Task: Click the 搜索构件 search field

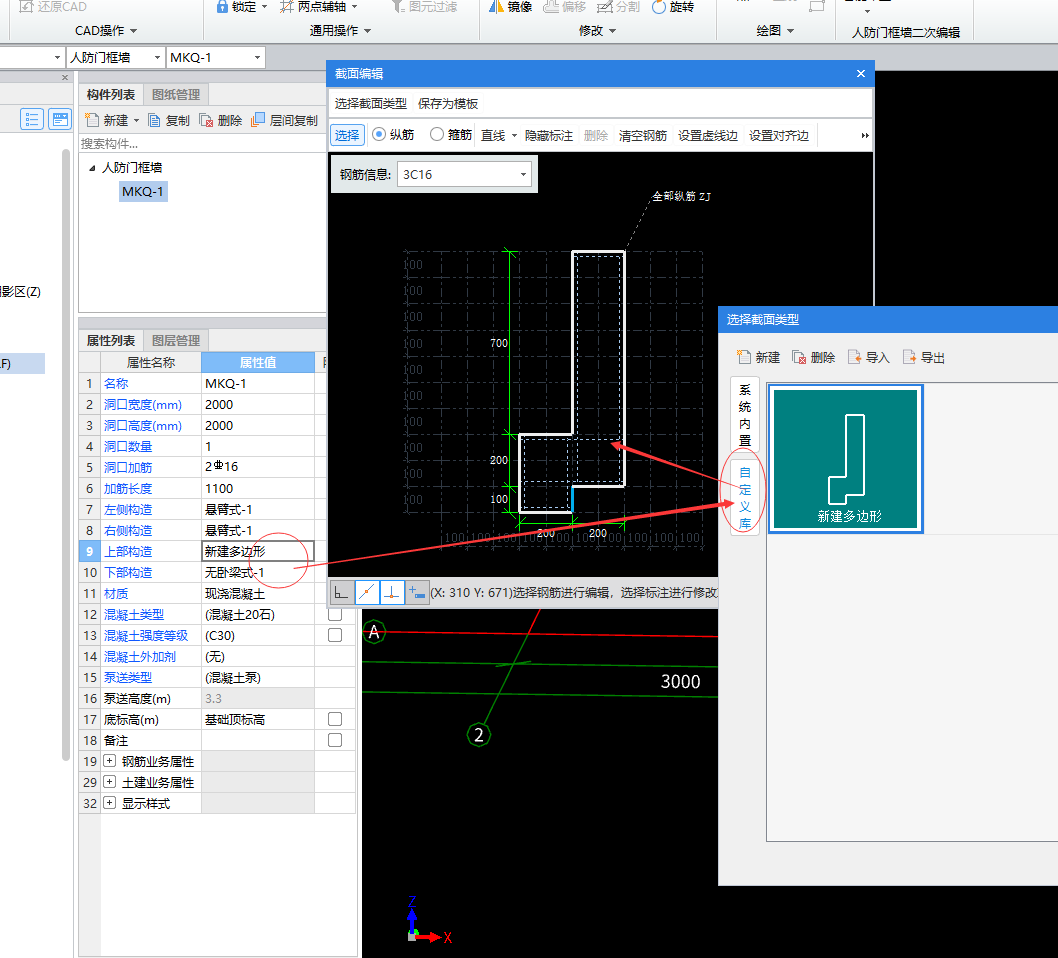Action: [202, 144]
